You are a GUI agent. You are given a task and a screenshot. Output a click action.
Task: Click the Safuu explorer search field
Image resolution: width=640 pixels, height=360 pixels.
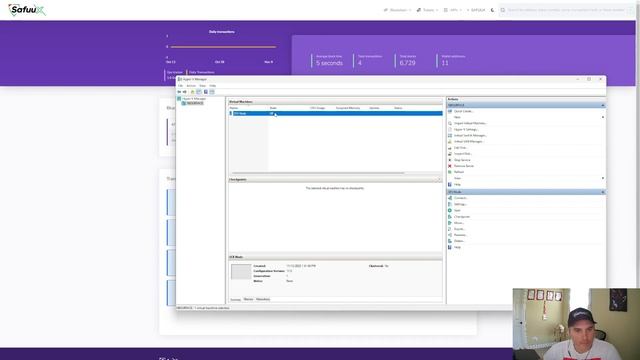[567, 10]
